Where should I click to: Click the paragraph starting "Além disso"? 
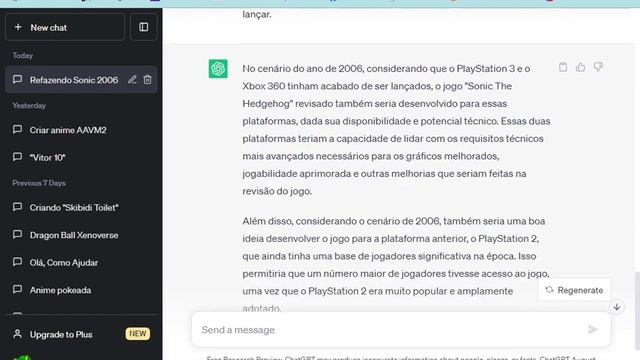(396, 264)
